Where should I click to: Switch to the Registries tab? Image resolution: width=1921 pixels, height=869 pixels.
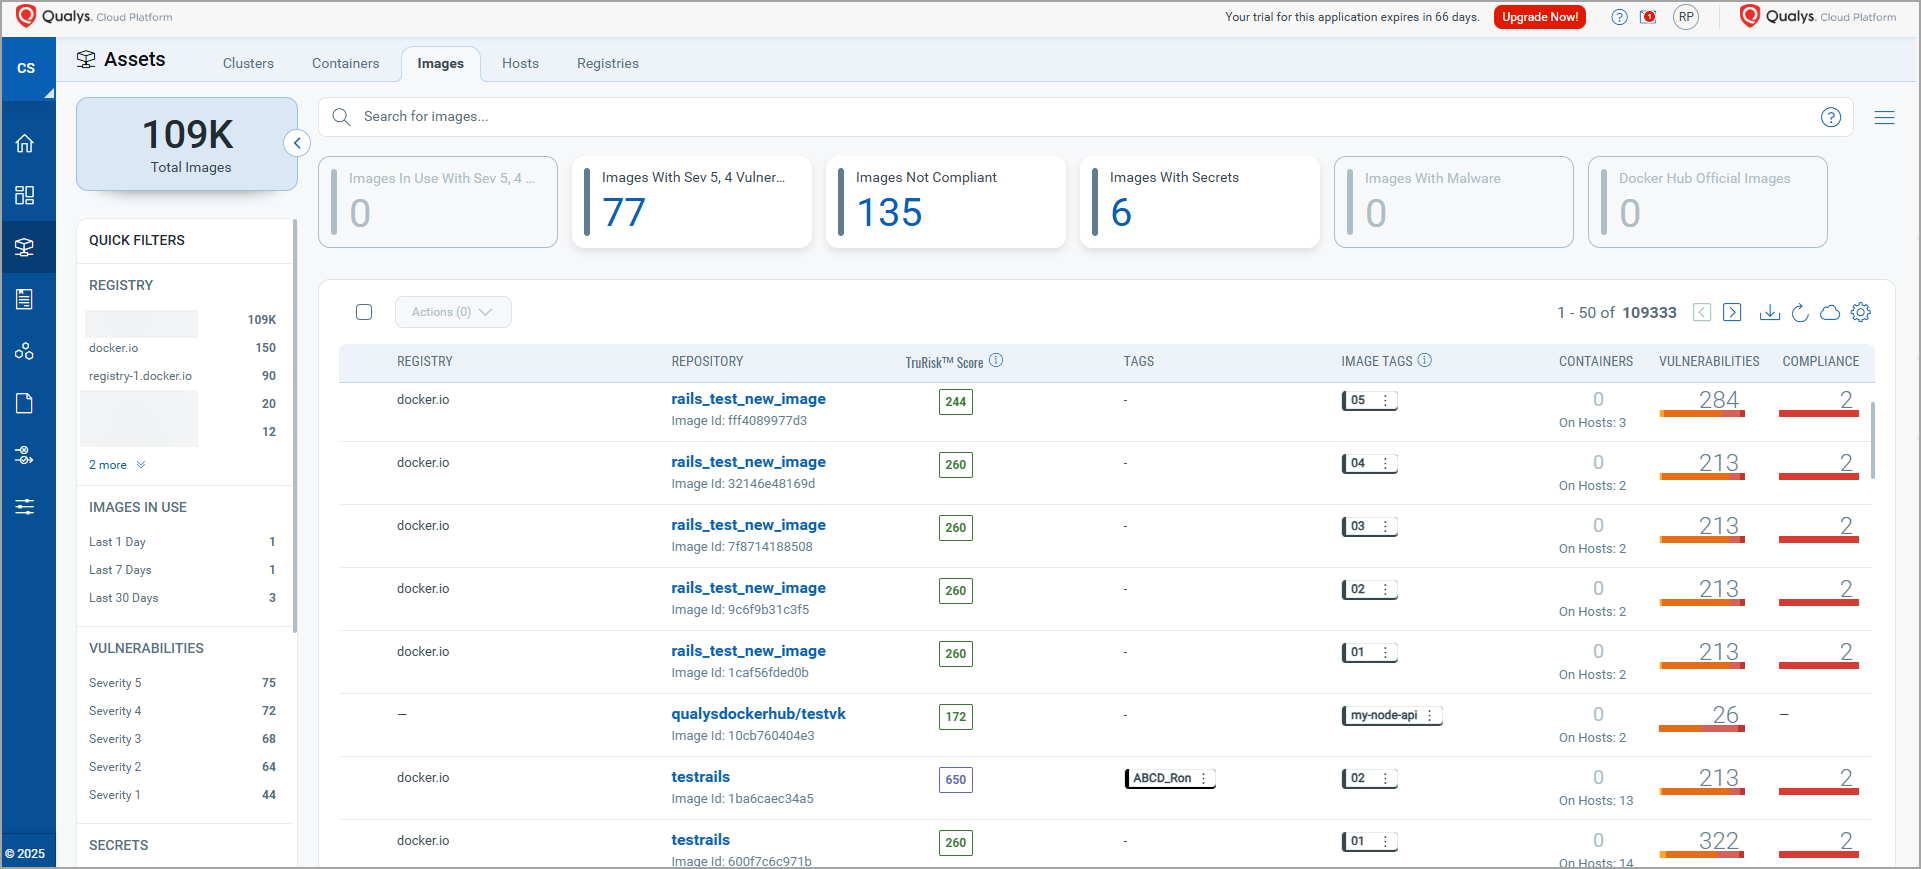(607, 63)
